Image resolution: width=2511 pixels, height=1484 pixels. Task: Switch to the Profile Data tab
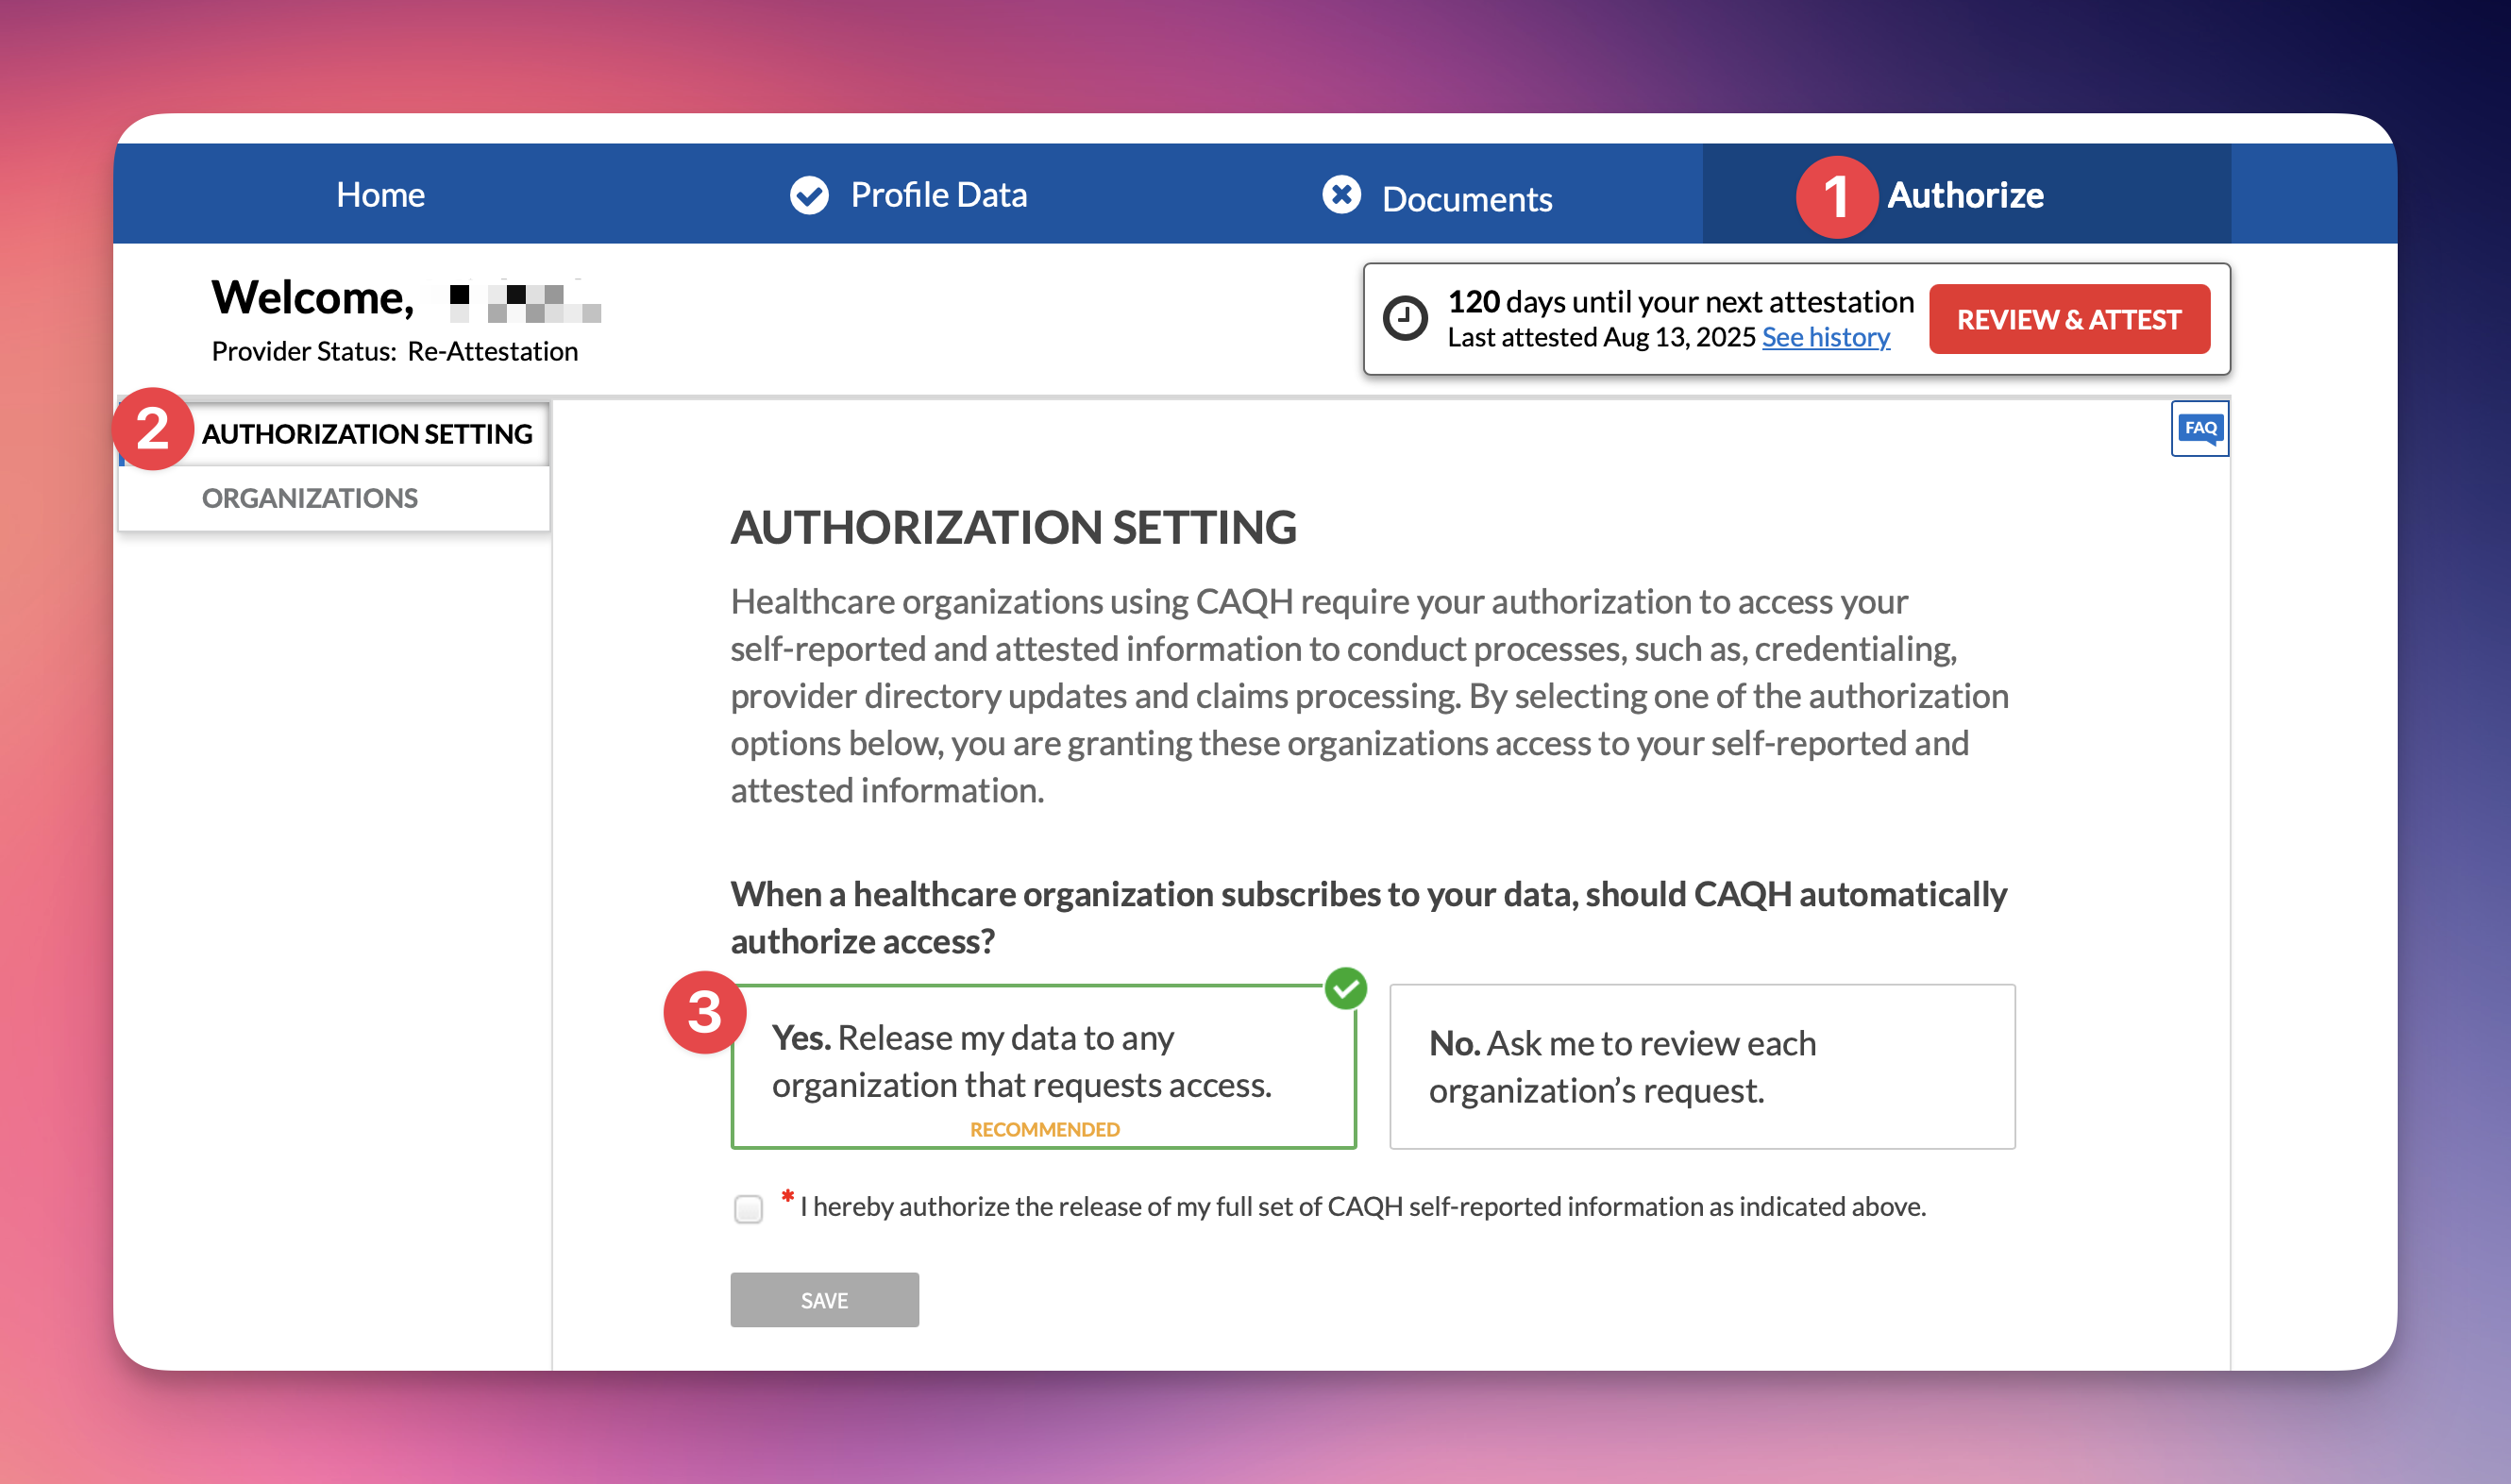click(938, 194)
